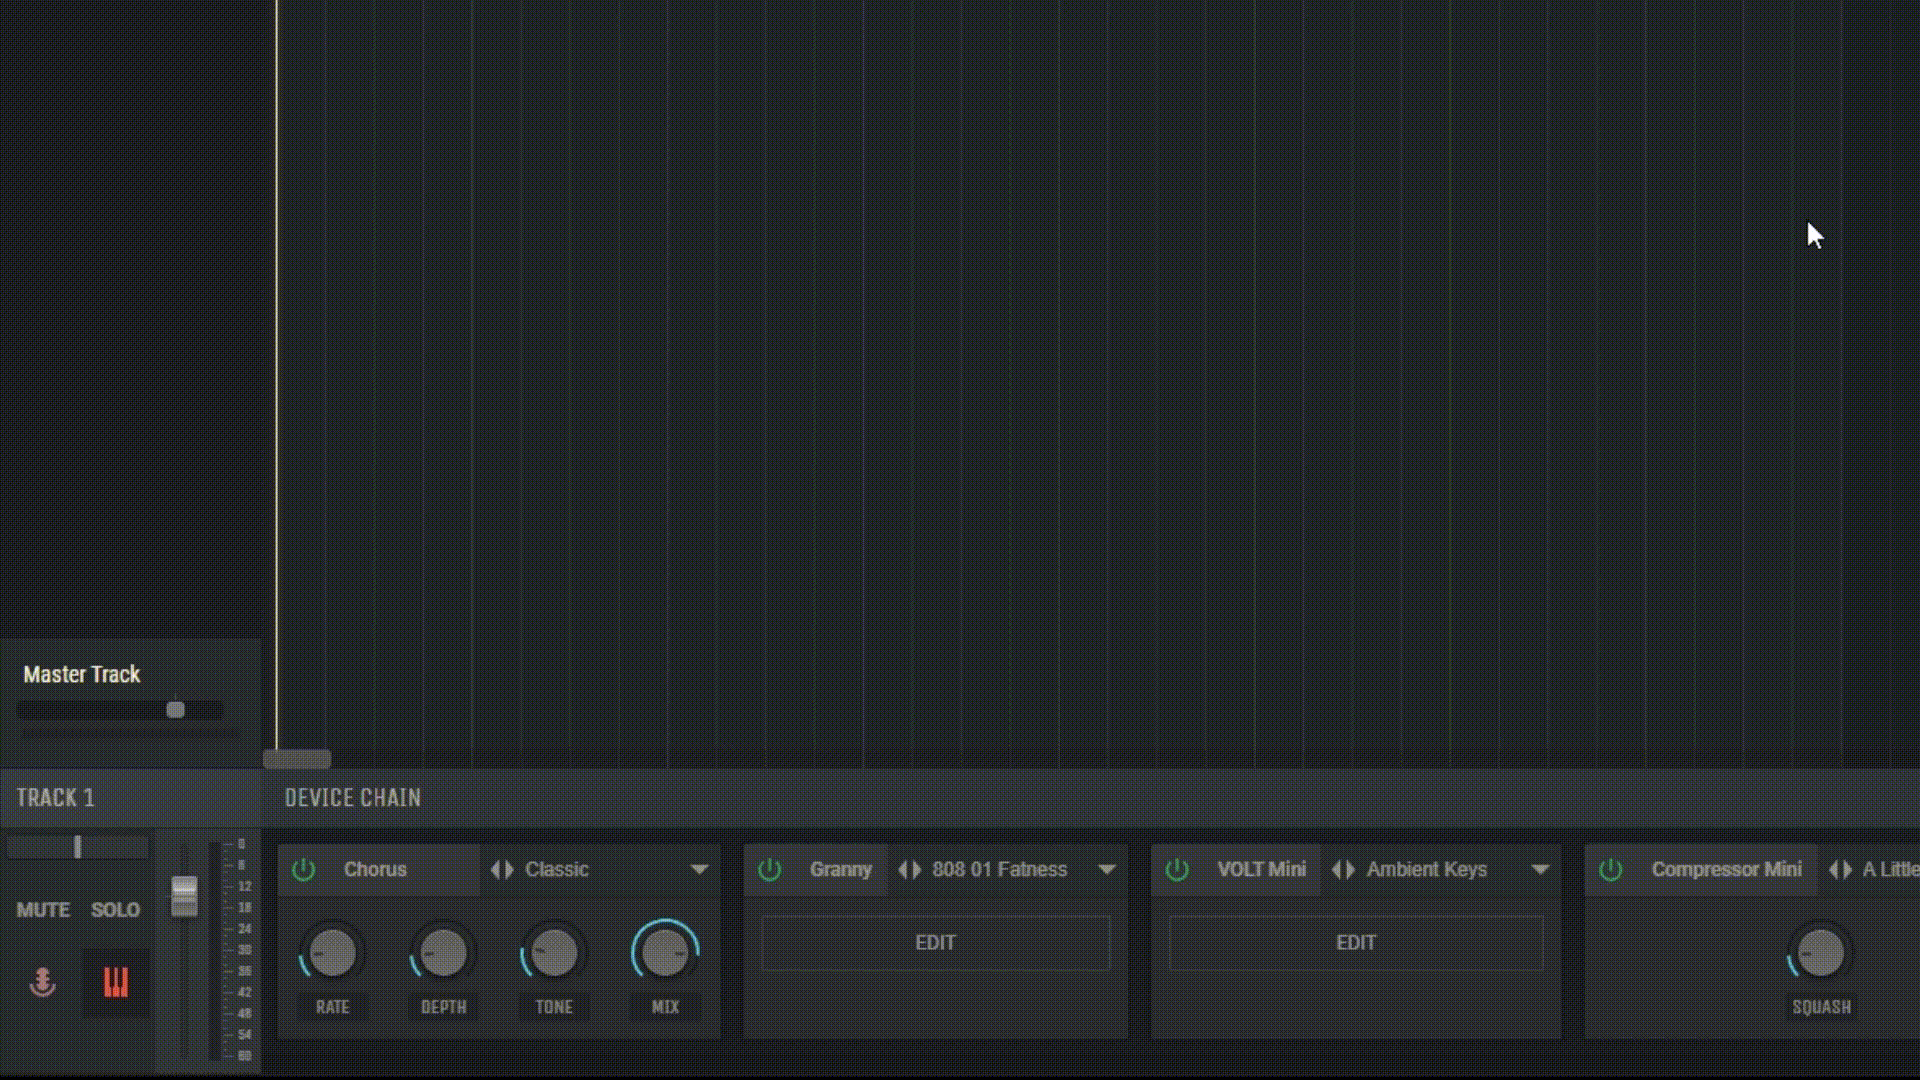Open the Ambient Keys preset dropdown
This screenshot has height=1080, width=1920.
point(1540,870)
